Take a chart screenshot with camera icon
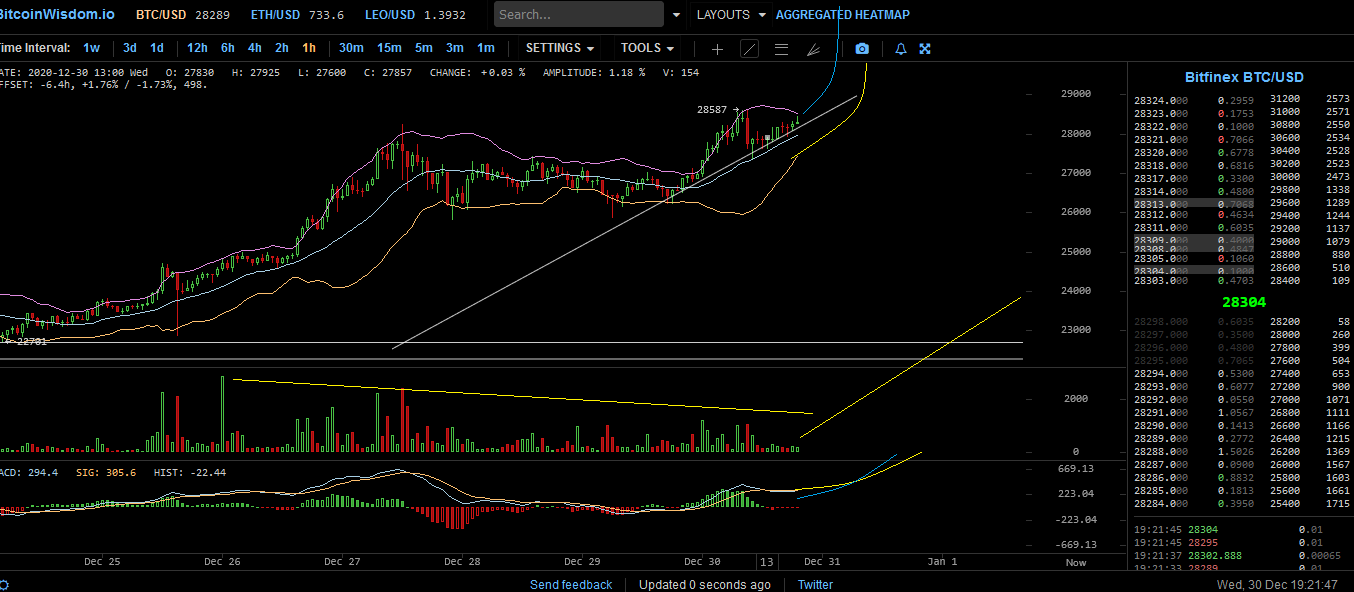Screen dimensions: 1354x592 click(862, 48)
